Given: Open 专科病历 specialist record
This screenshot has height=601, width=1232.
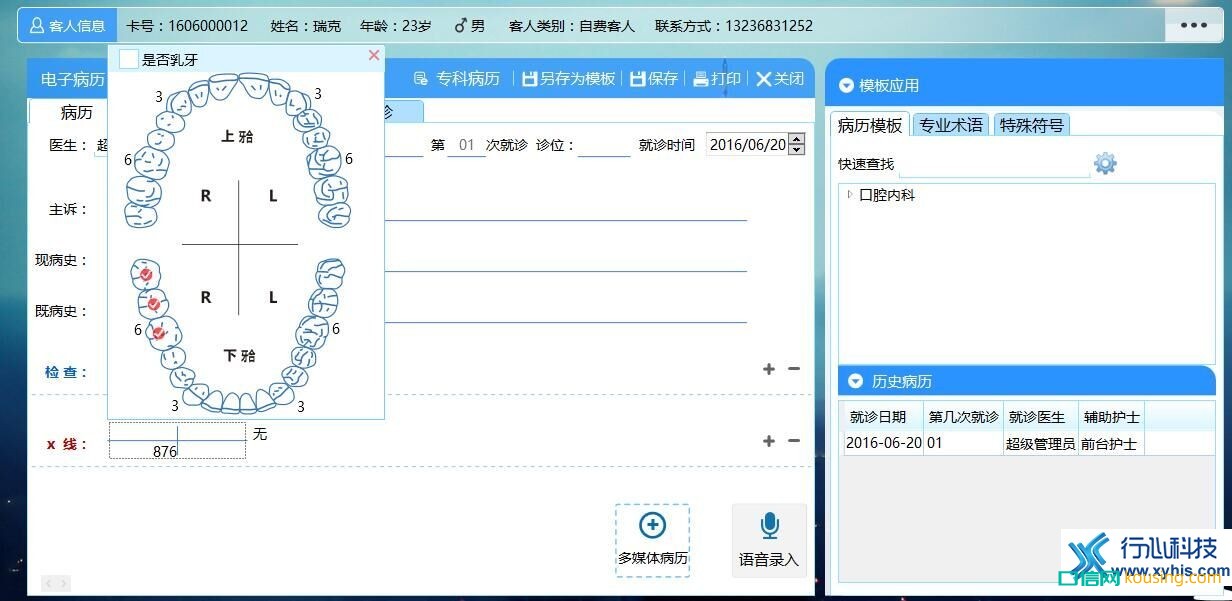Looking at the screenshot, I should click(457, 78).
